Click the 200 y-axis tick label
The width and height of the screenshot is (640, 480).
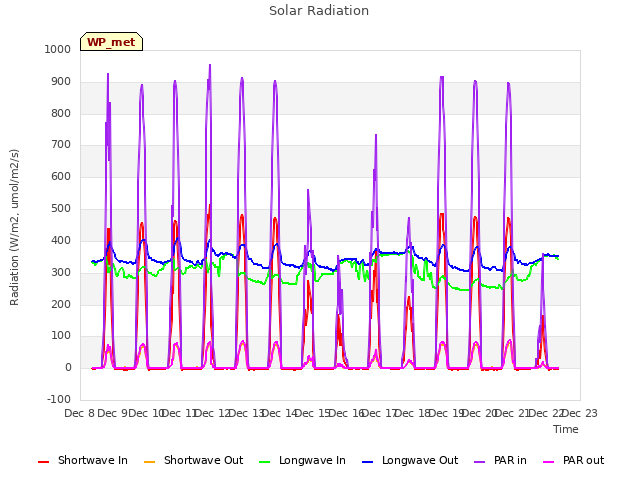tap(61, 304)
